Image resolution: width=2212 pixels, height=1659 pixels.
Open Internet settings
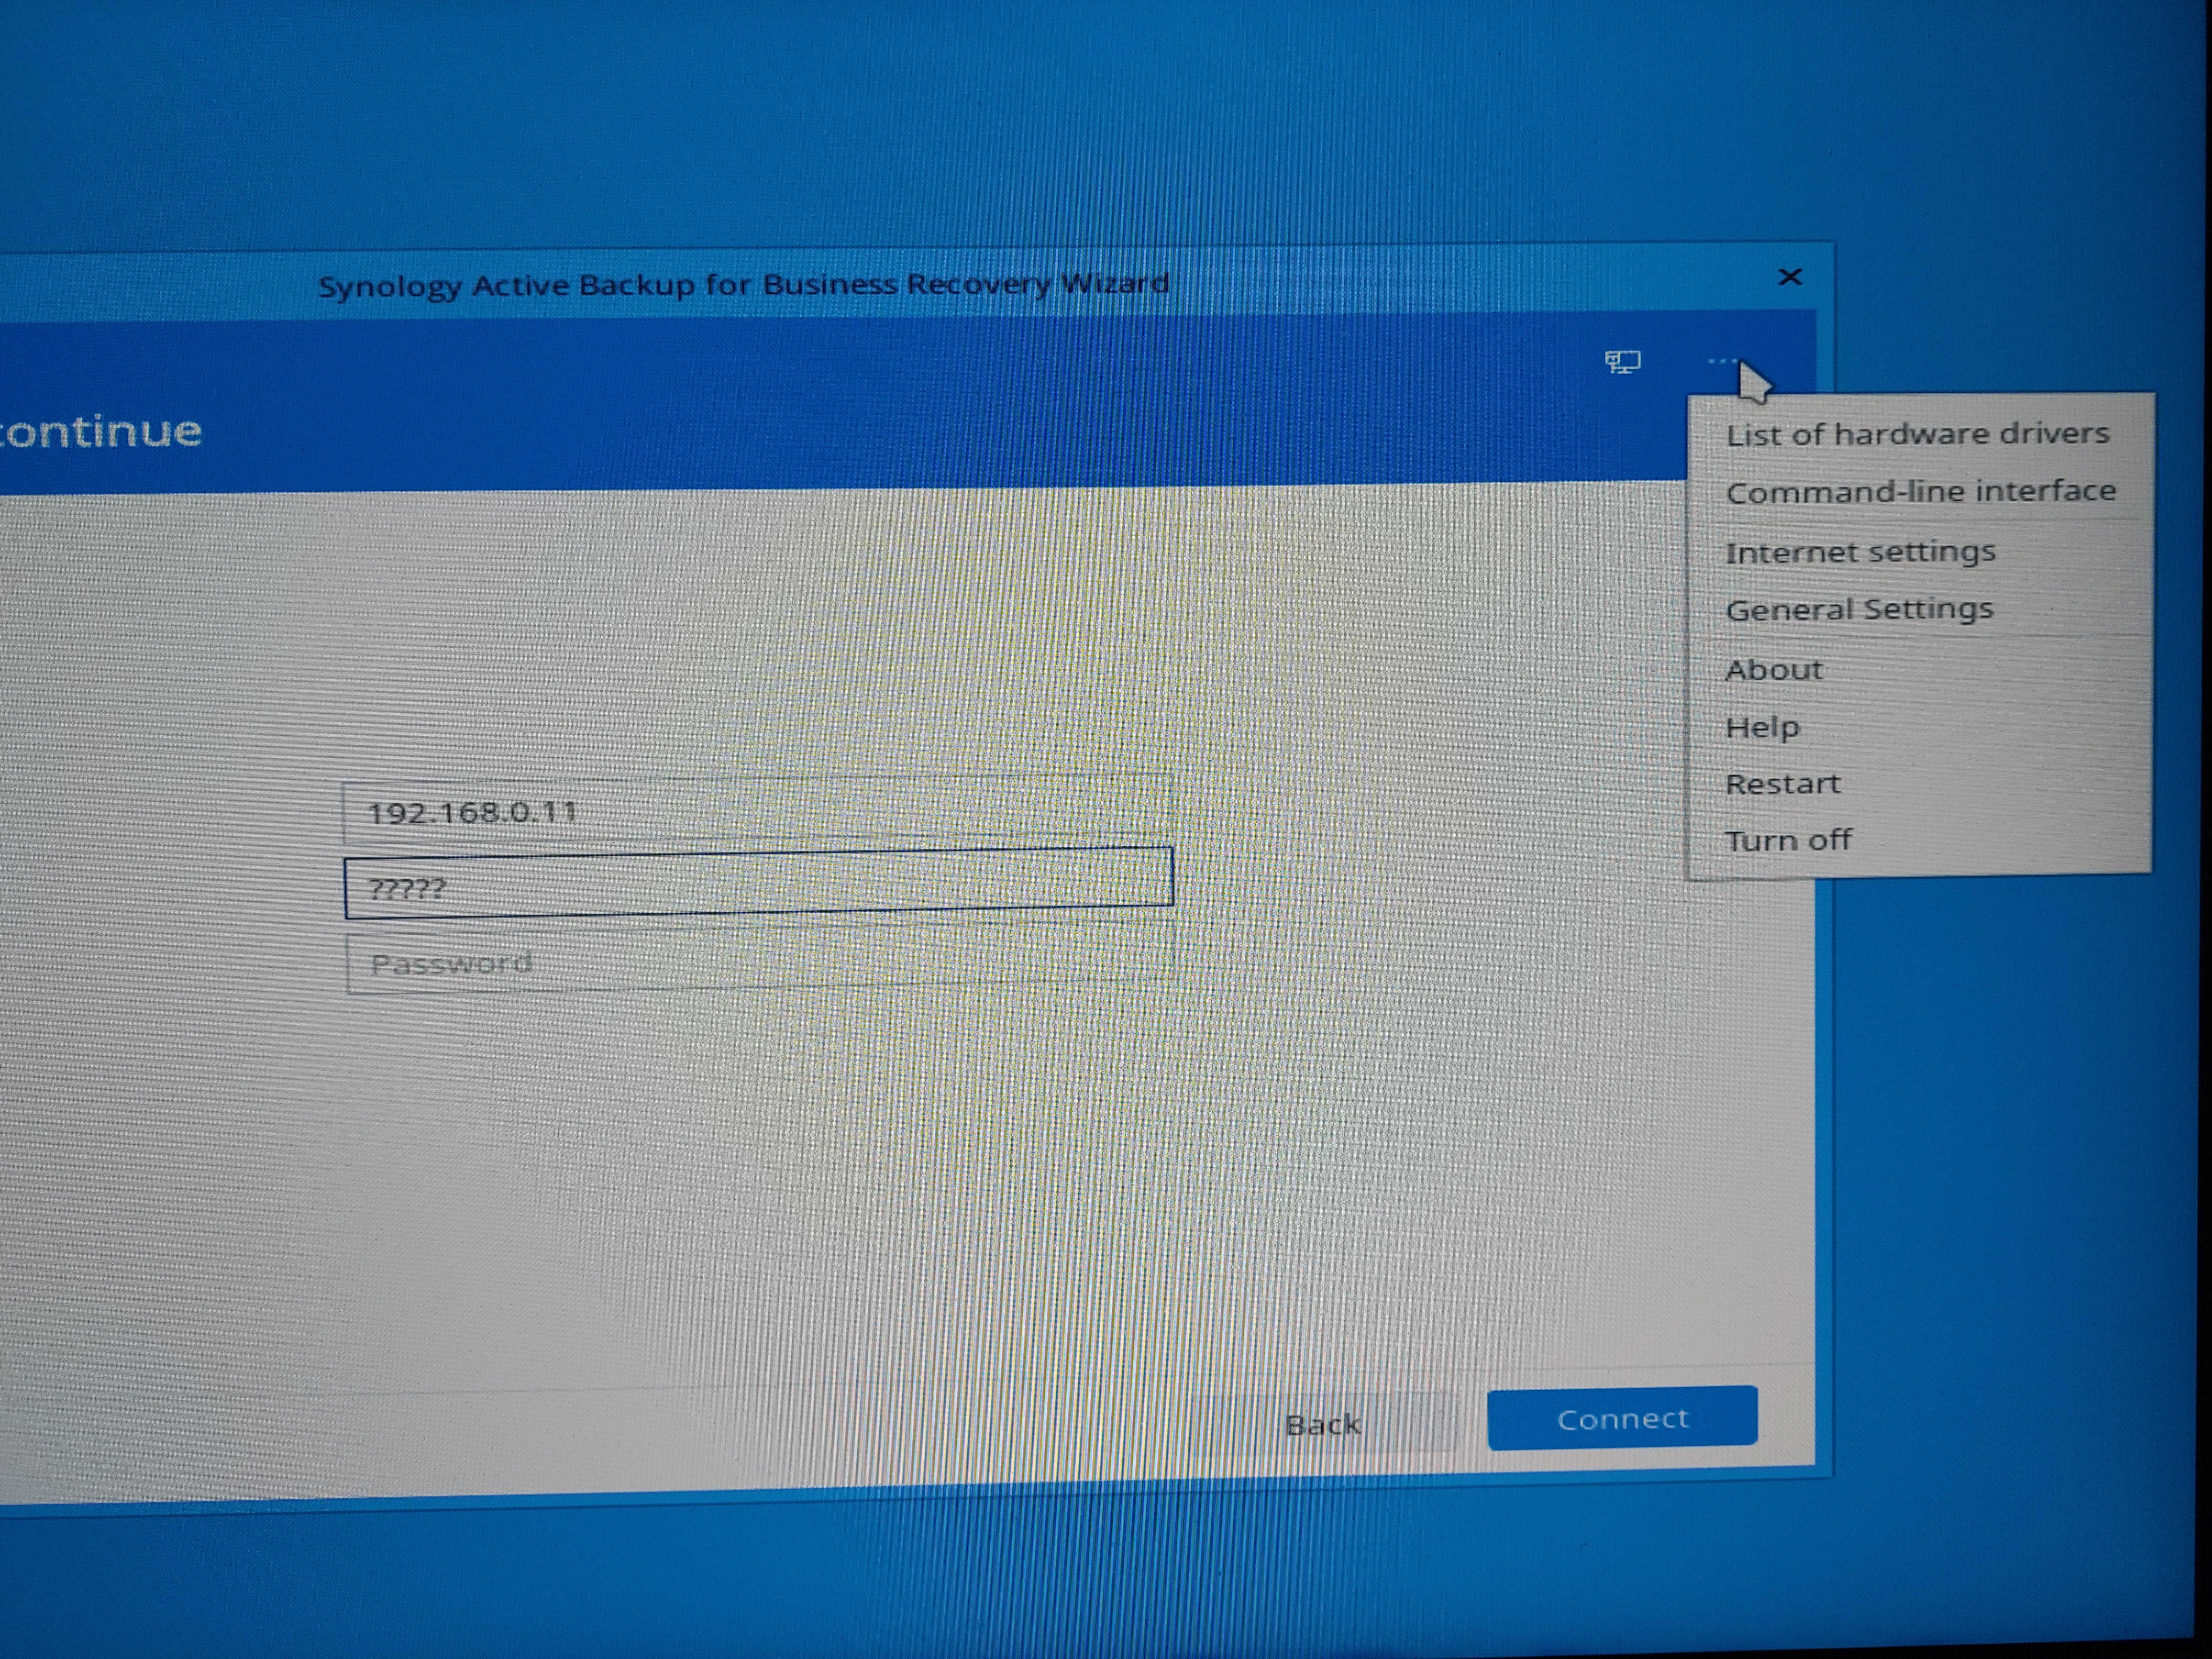click(1860, 551)
